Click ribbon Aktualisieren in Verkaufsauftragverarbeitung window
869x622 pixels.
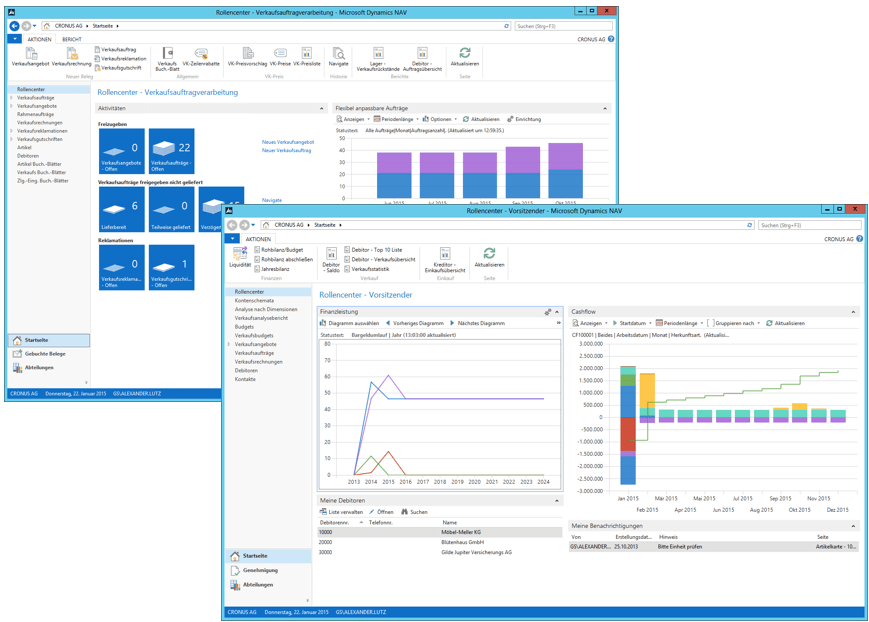[x=465, y=57]
